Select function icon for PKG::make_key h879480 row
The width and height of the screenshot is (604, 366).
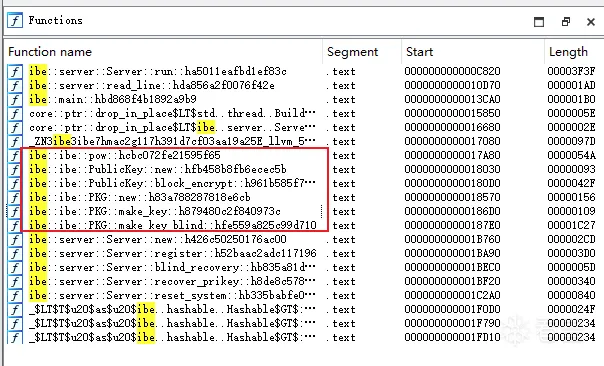[x=15, y=212]
